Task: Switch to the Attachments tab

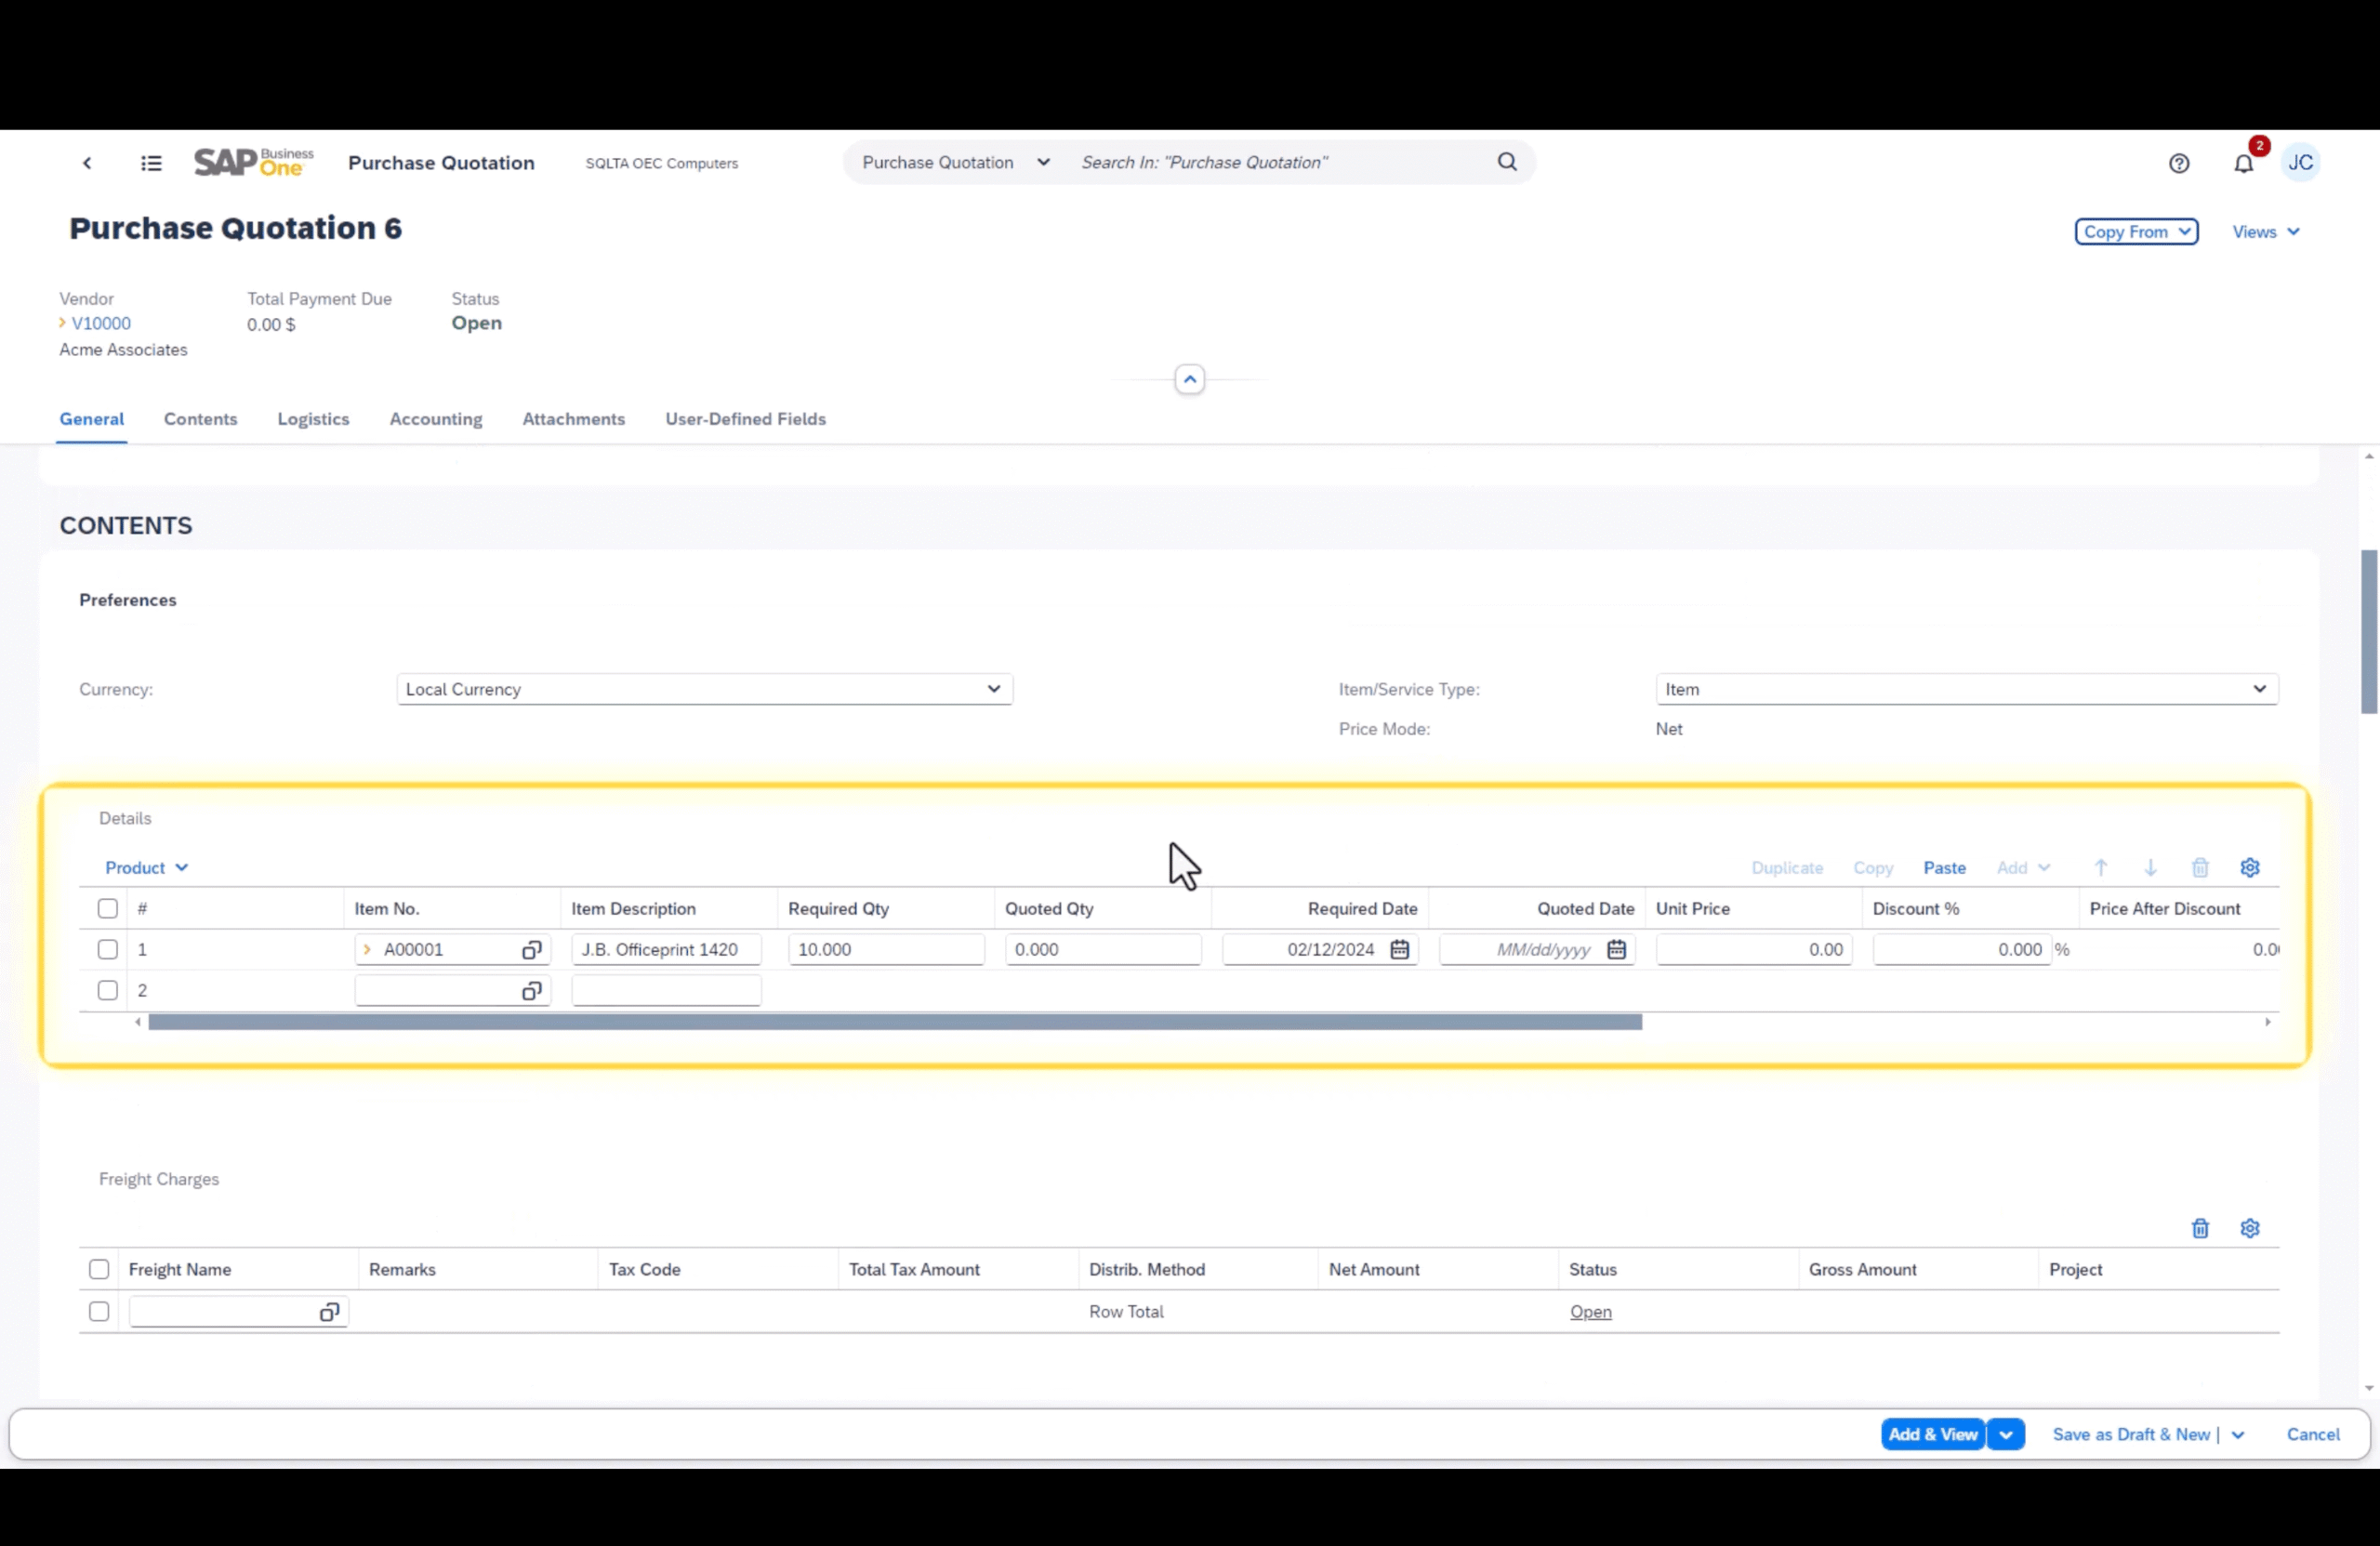Action: [x=574, y=420]
